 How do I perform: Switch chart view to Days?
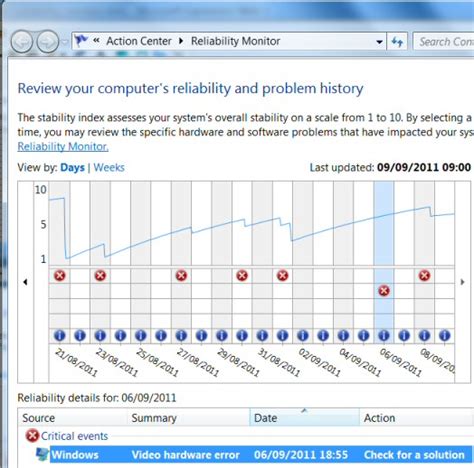coord(72,167)
